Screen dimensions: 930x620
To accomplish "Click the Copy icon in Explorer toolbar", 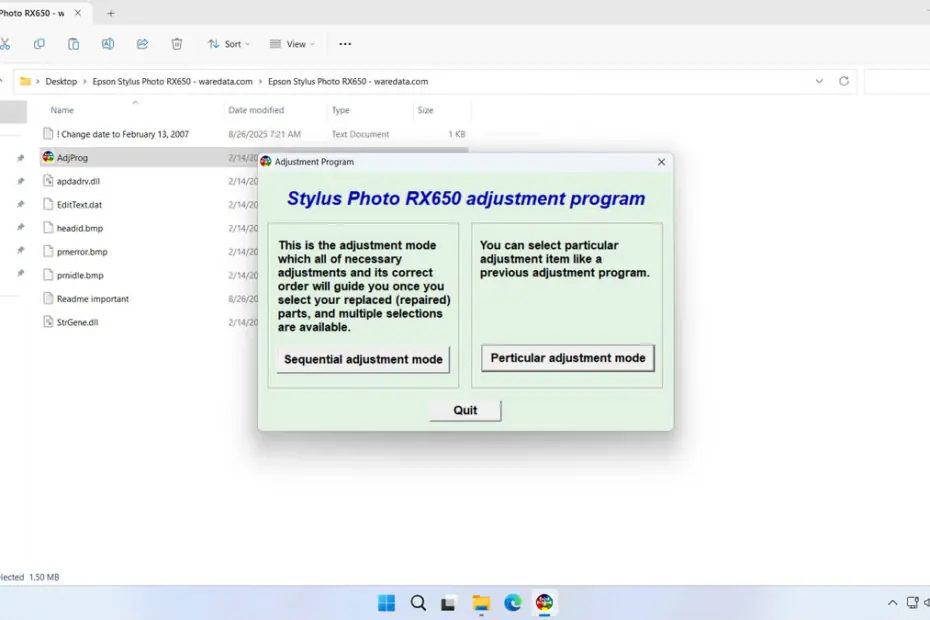I will 39,44.
